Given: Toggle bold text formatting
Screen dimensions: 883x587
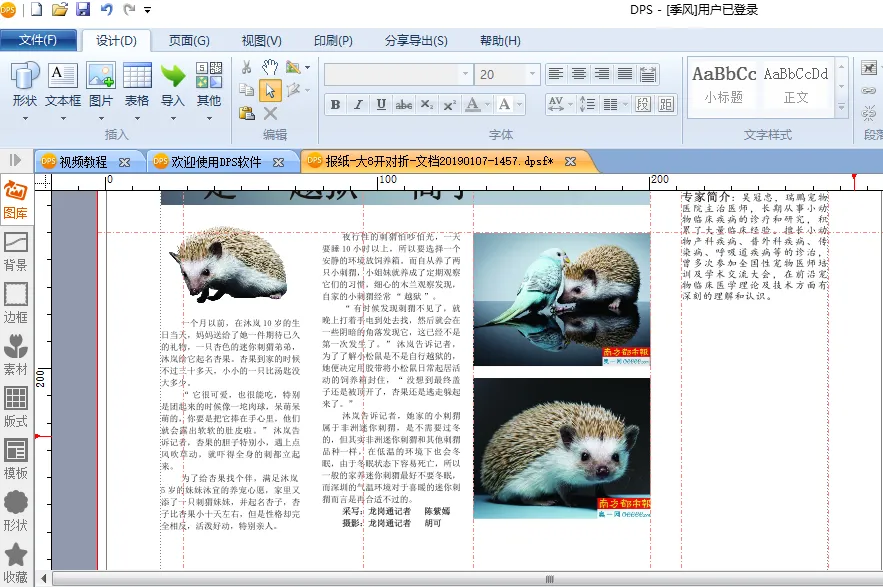Looking at the screenshot, I should pos(336,105).
